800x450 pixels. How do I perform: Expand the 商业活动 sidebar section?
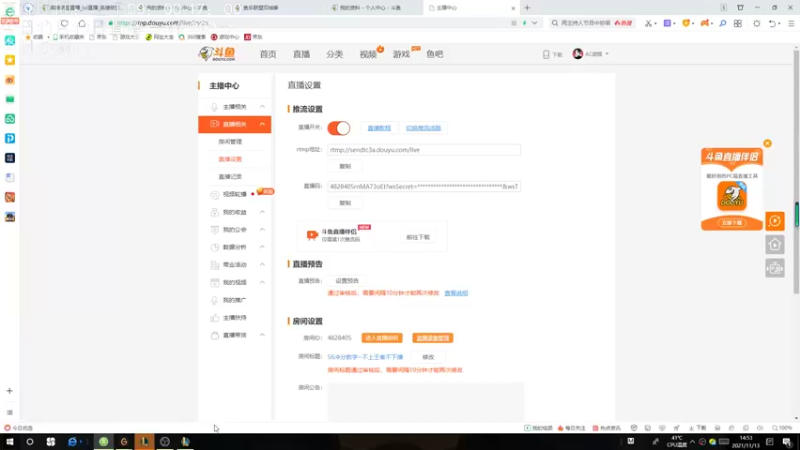262,265
